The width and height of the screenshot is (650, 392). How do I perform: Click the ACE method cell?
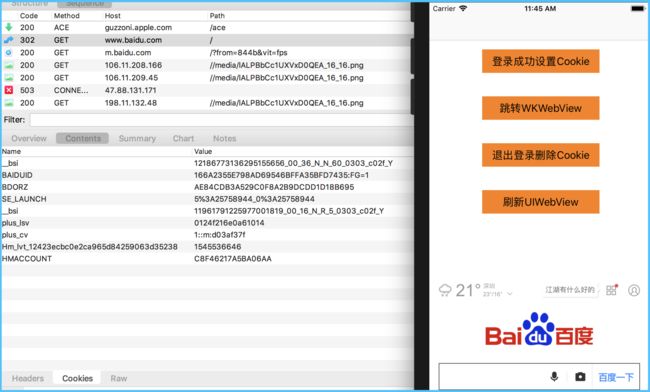(61, 27)
